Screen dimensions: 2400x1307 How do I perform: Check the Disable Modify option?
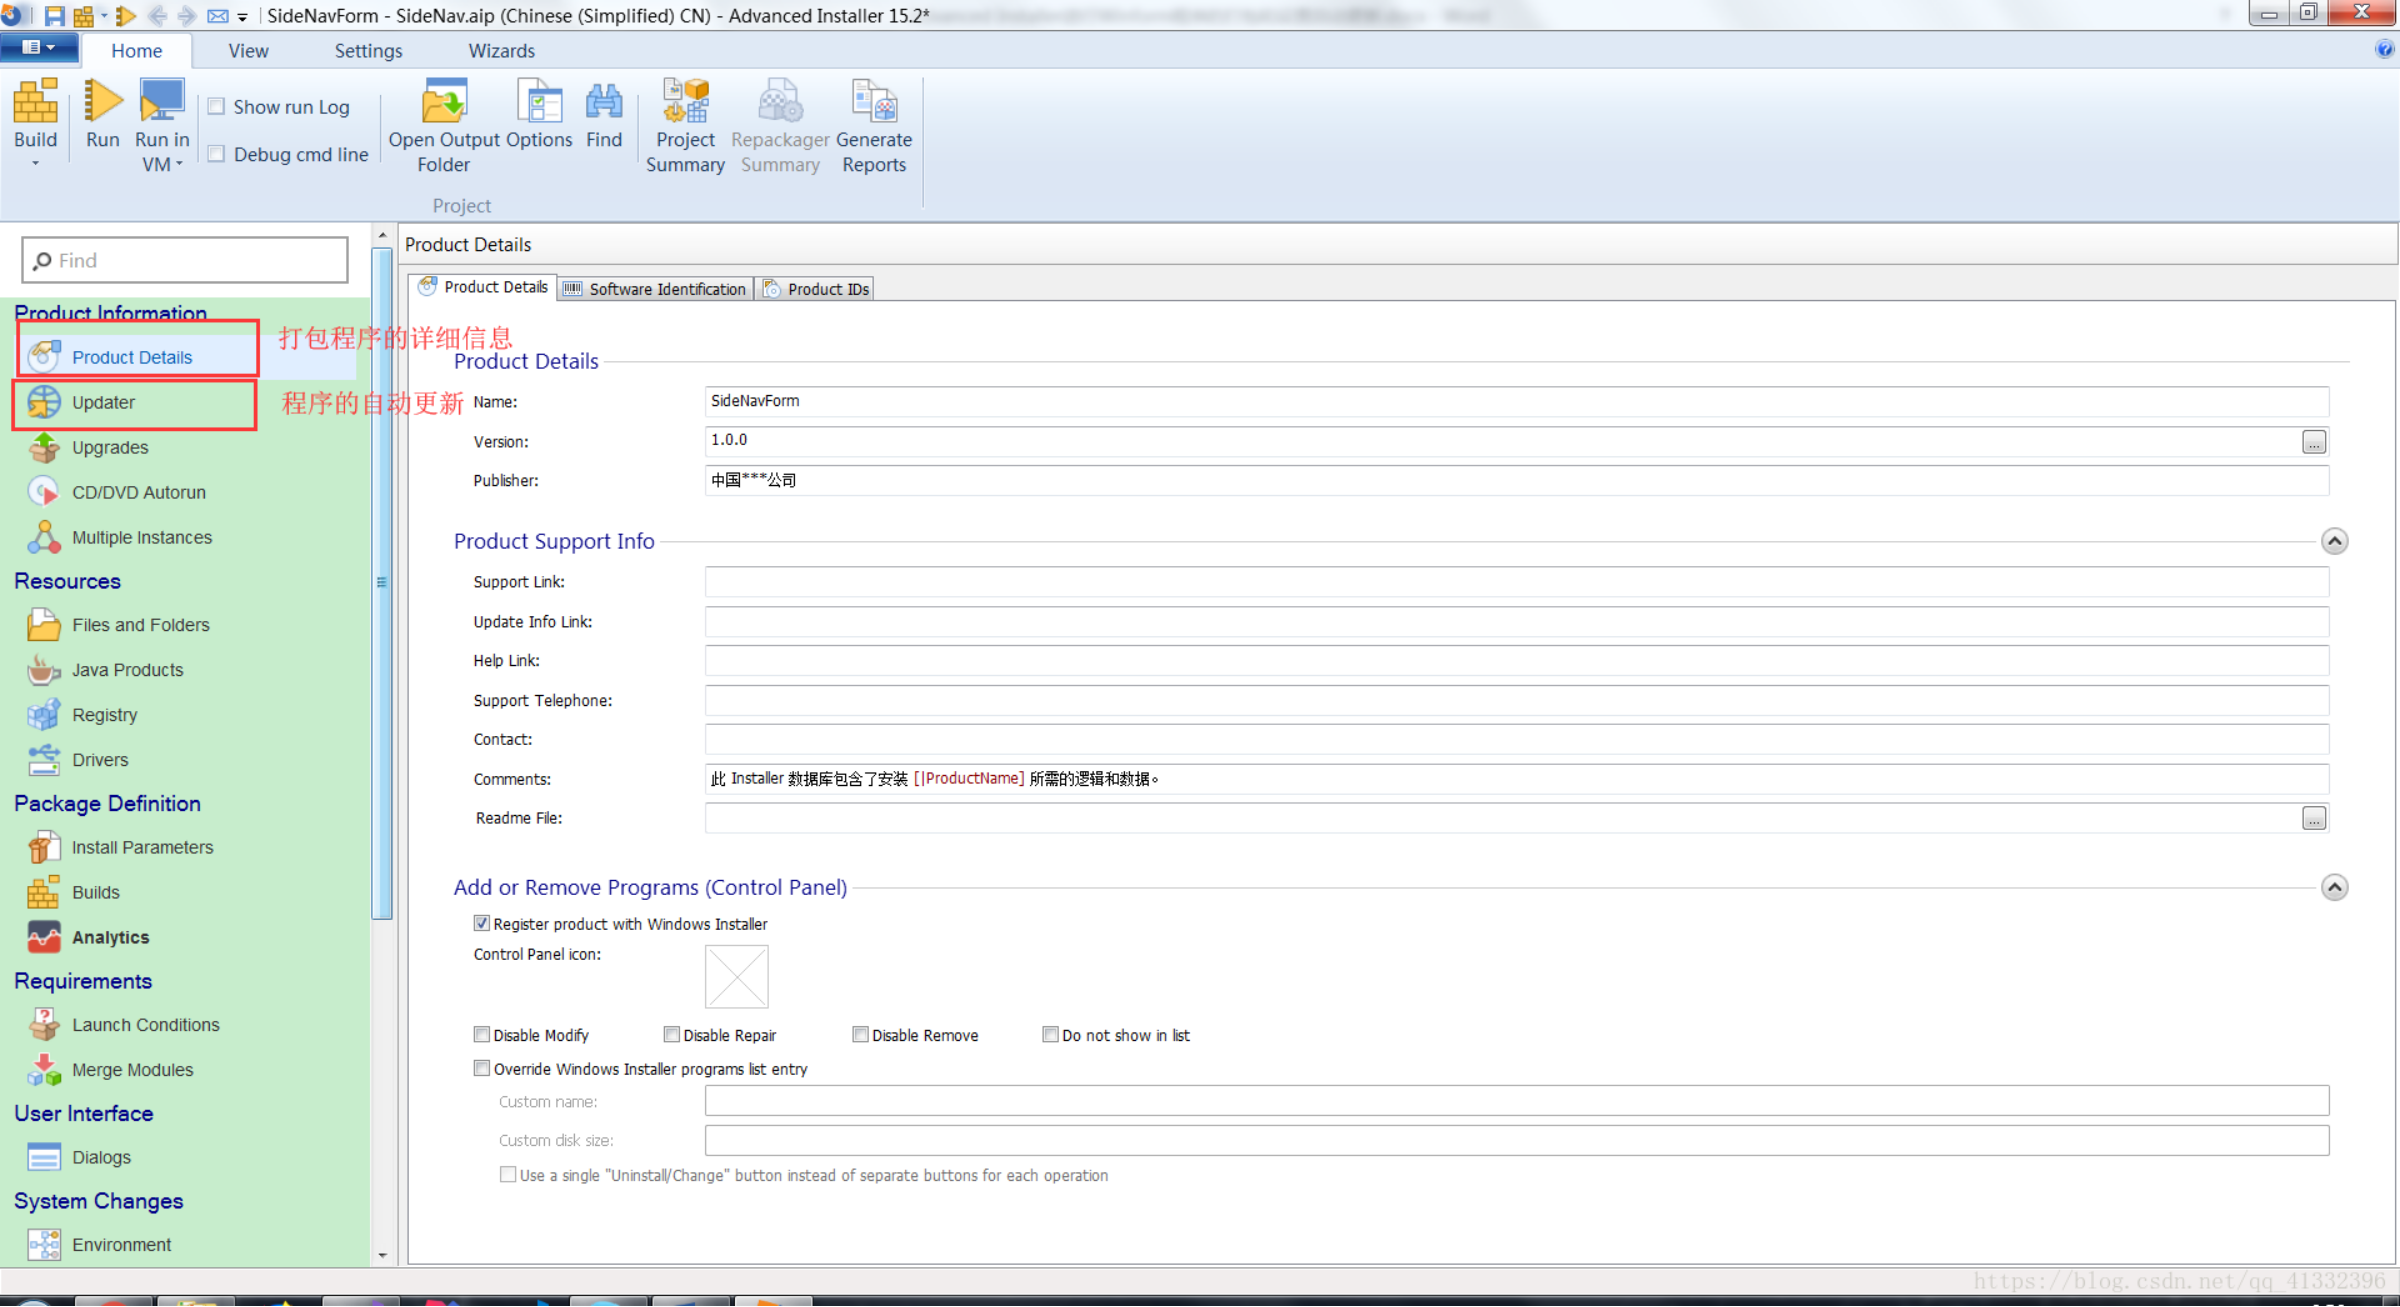pyautogui.click(x=482, y=1035)
